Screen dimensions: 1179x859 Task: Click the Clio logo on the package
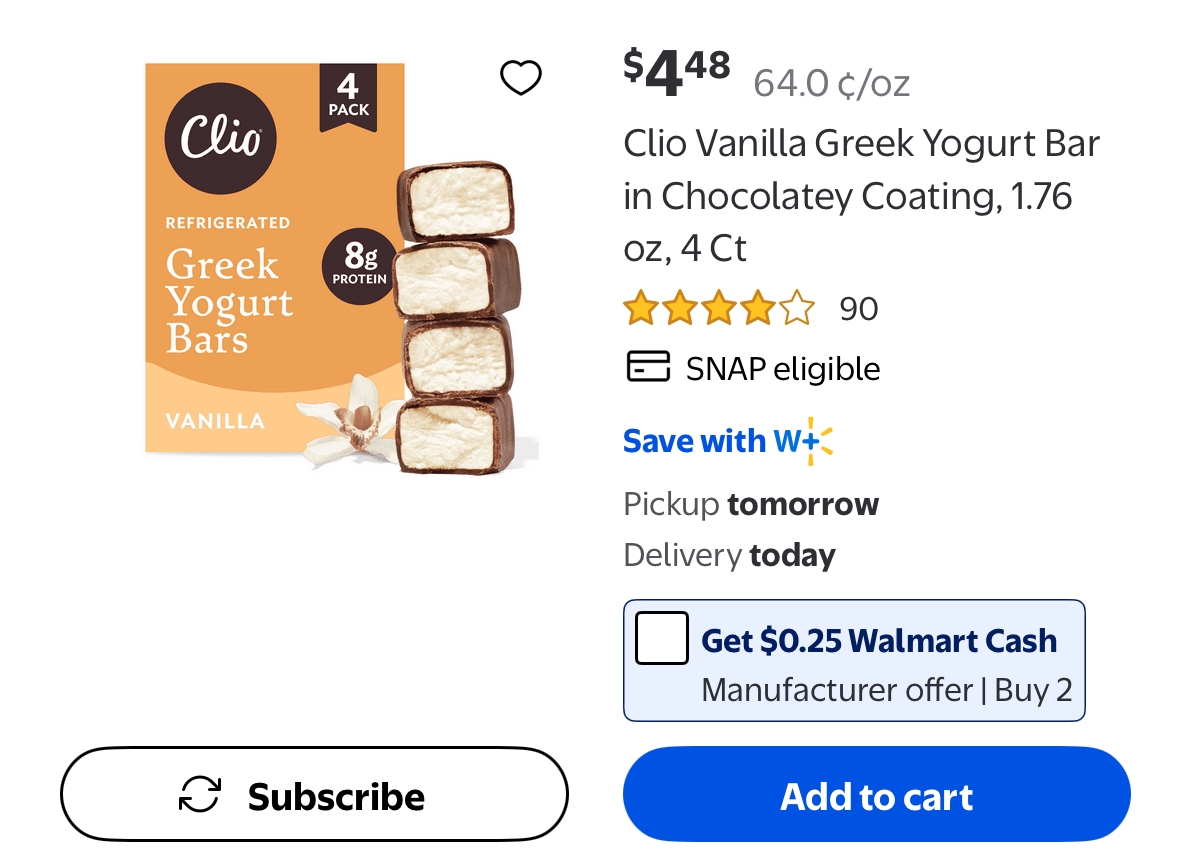(x=220, y=138)
